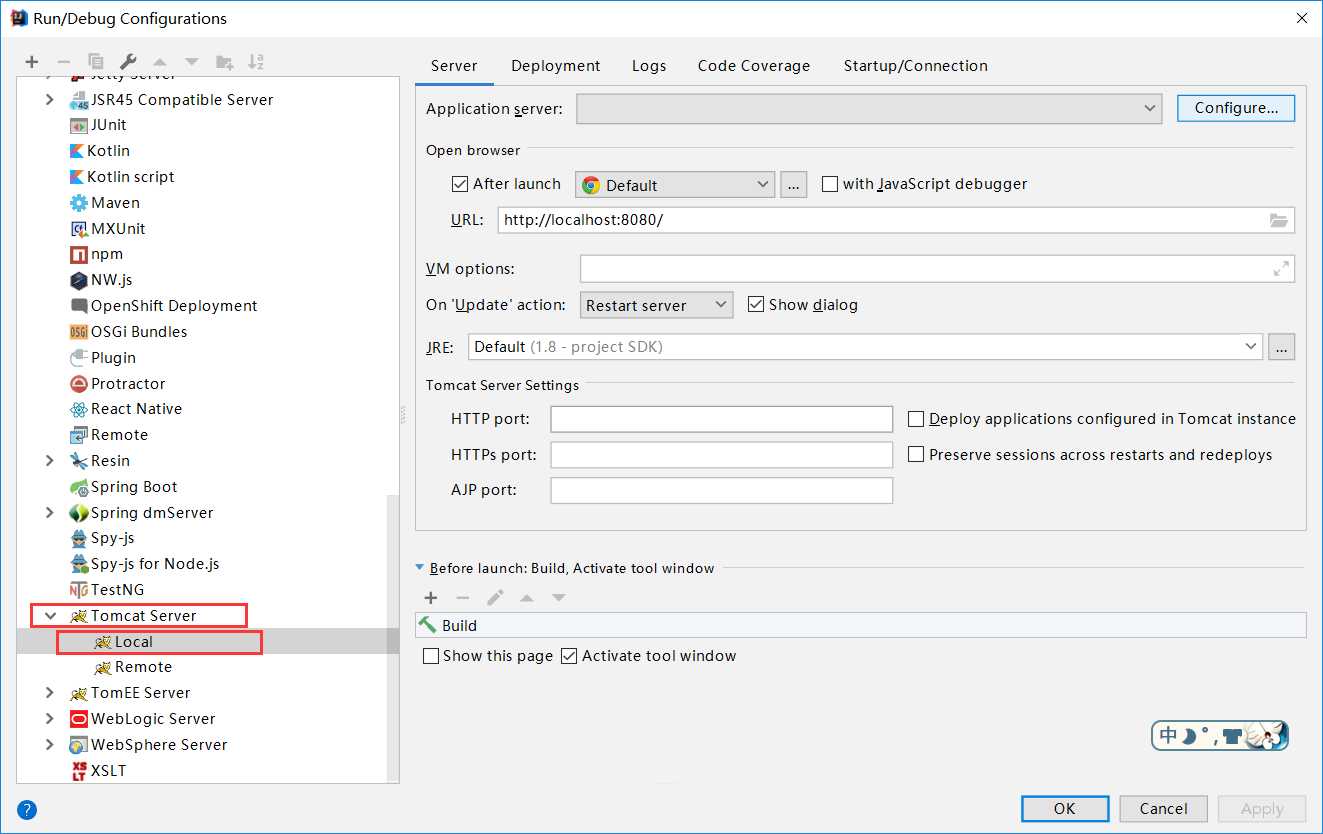1323x834 pixels.
Task: Click the help question mark icon
Action: [27, 809]
